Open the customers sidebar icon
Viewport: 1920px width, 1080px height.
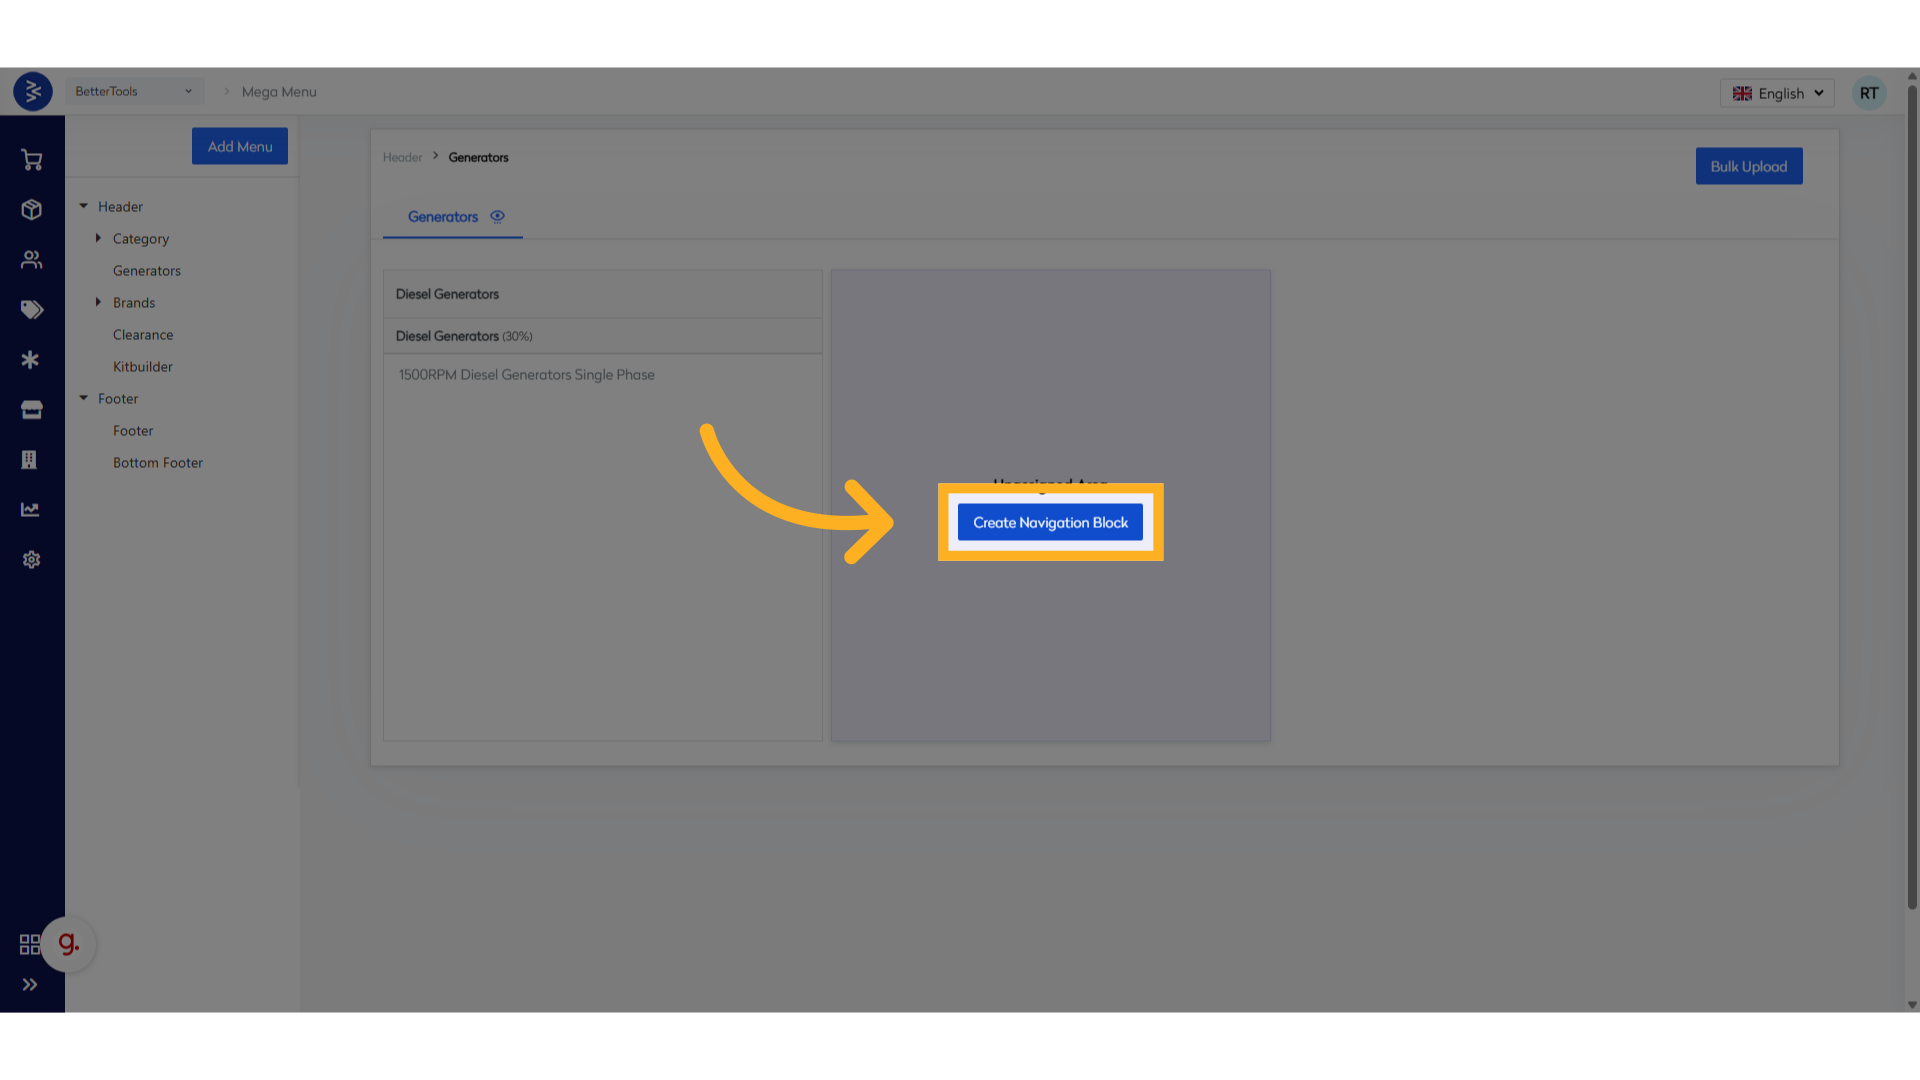(31, 260)
